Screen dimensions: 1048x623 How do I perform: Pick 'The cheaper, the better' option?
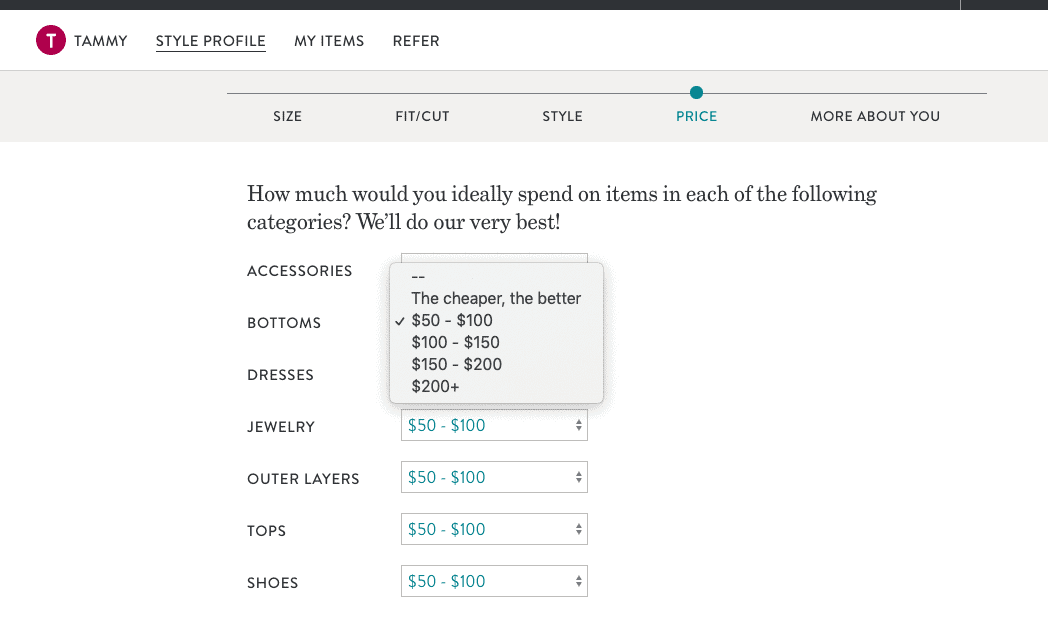coord(496,298)
